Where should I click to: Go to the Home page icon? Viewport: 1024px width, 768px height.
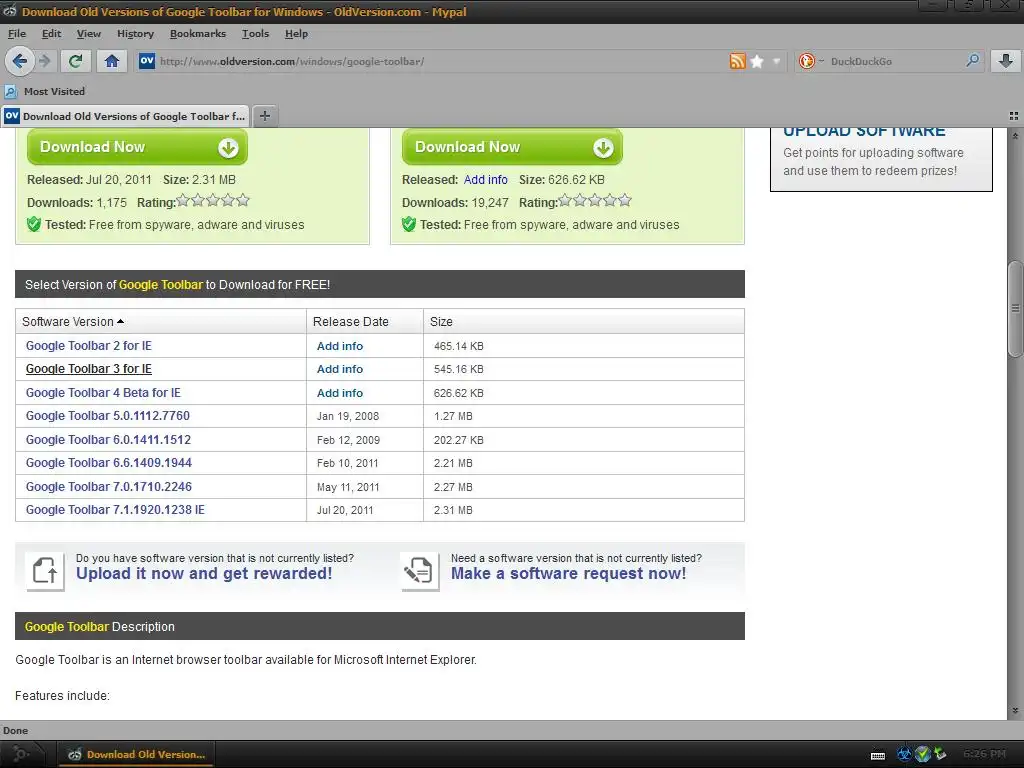click(112, 61)
